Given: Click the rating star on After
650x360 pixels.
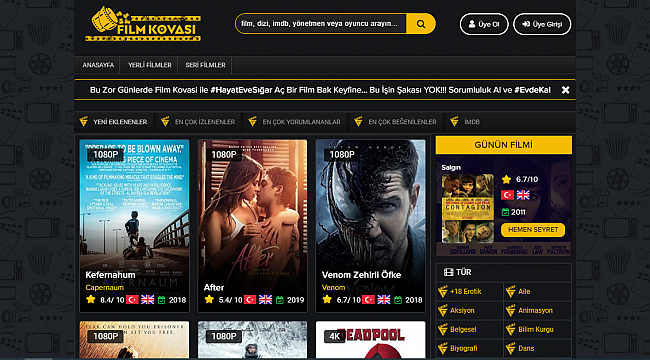Looking at the screenshot, I should [x=209, y=299].
